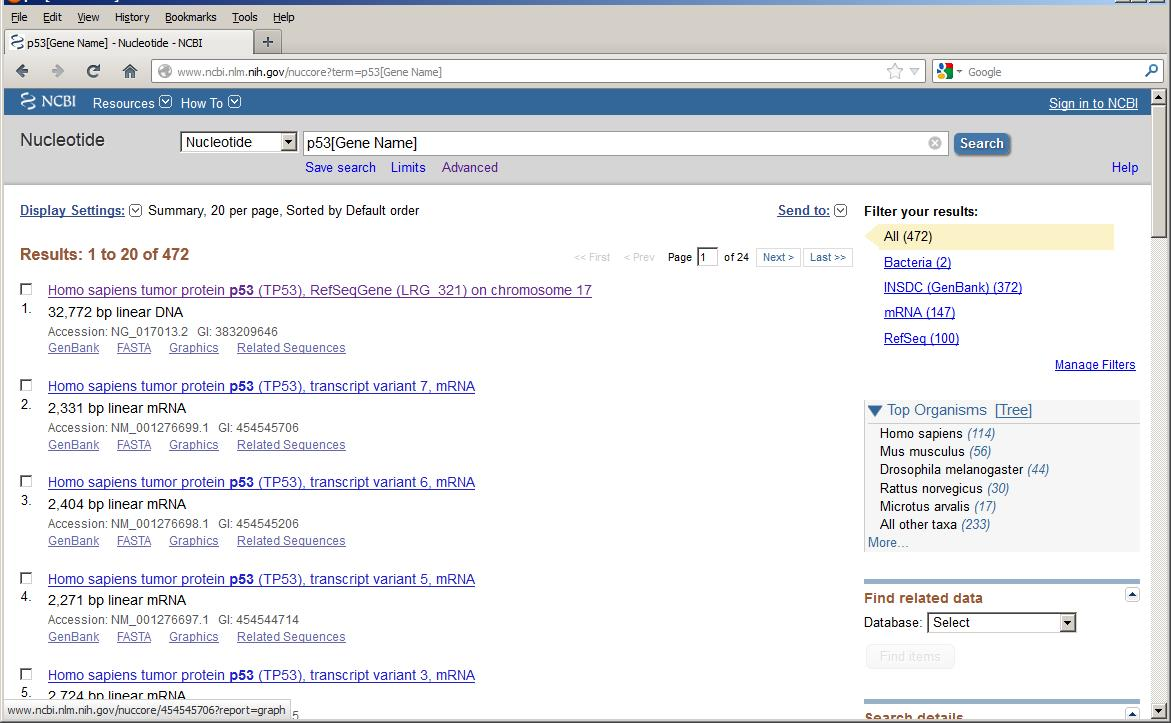This screenshot has width=1171, height=723.
Task: Select the p53[Gene Name] browser tab
Action: [128, 43]
